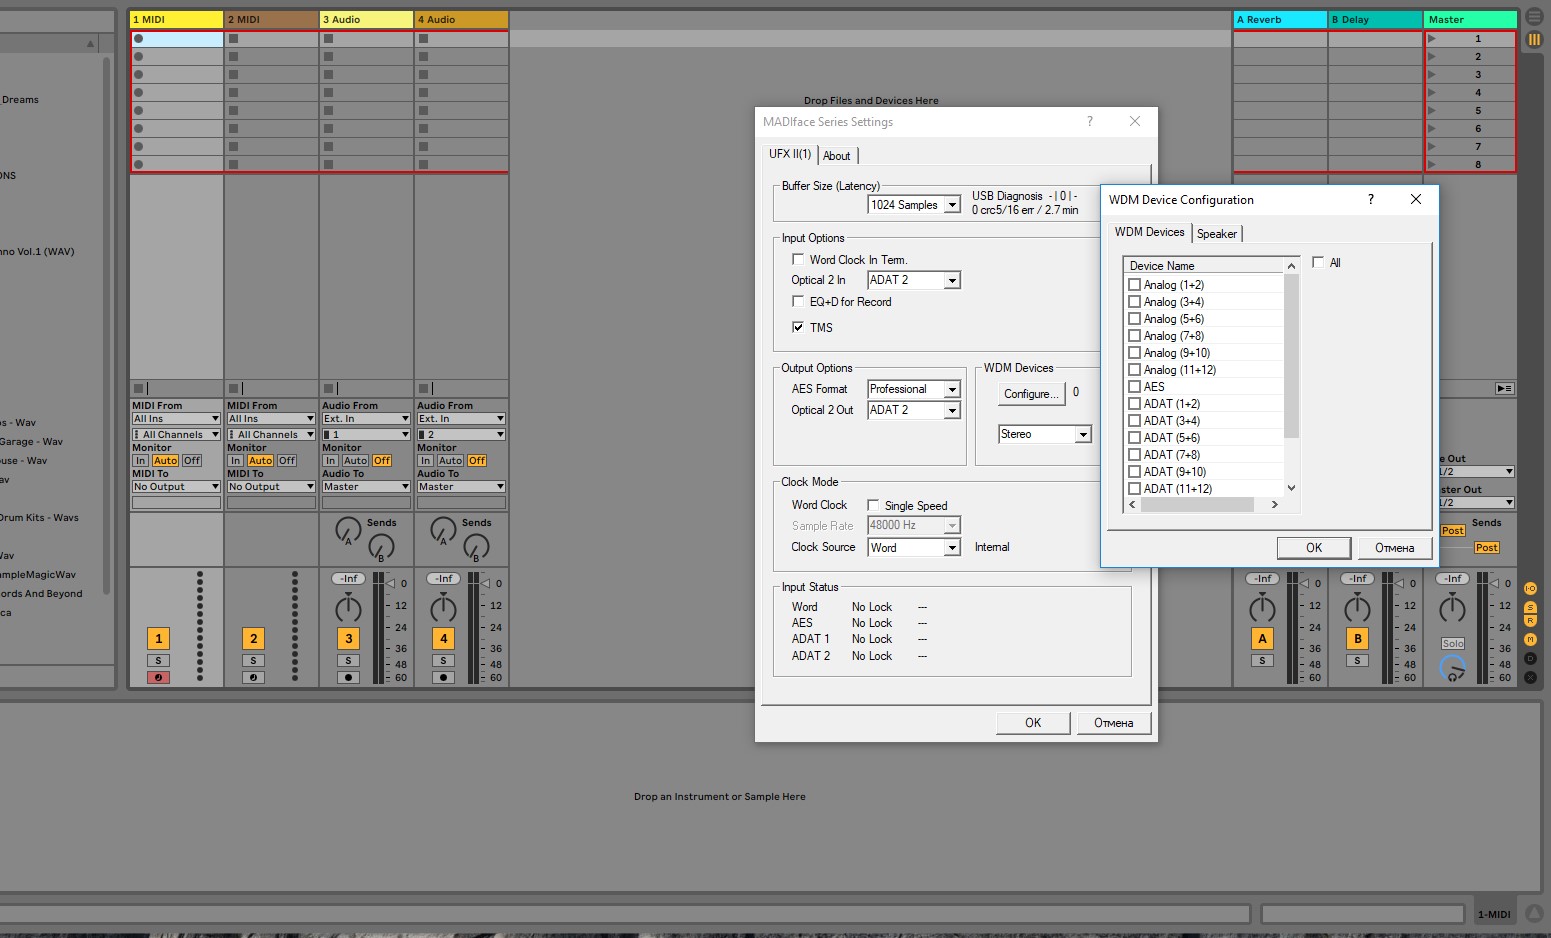Set 3 Audio monitor to In
1551x938 pixels.
tap(330, 461)
